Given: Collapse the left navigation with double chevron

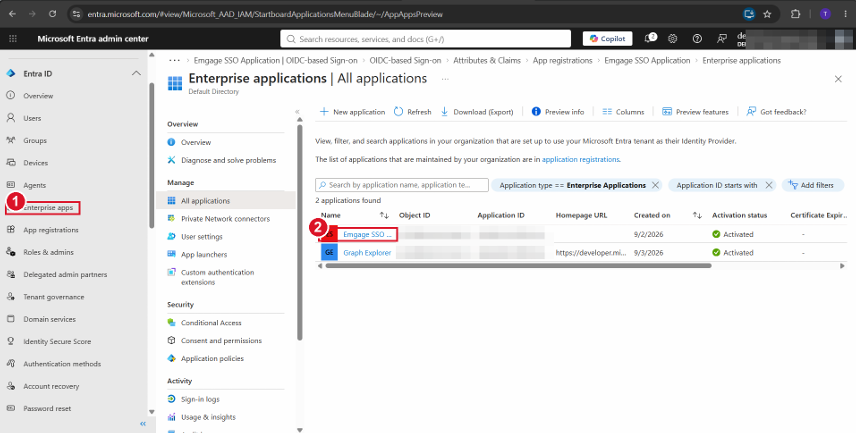Looking at the screenshot, I should (x=143, y=424).
